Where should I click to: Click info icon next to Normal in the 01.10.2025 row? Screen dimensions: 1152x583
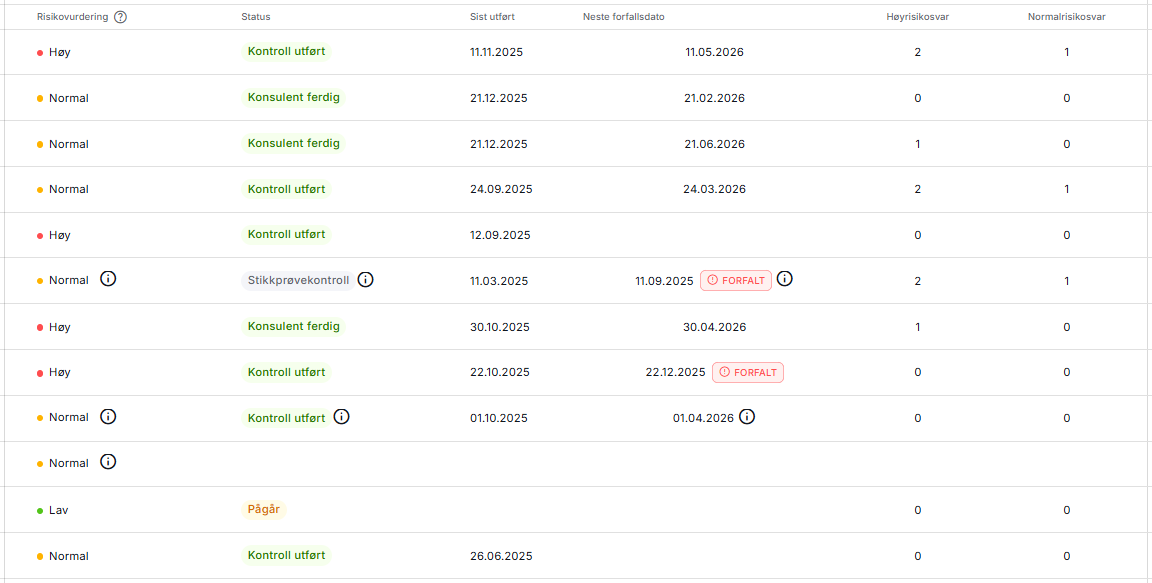(109, 417)
